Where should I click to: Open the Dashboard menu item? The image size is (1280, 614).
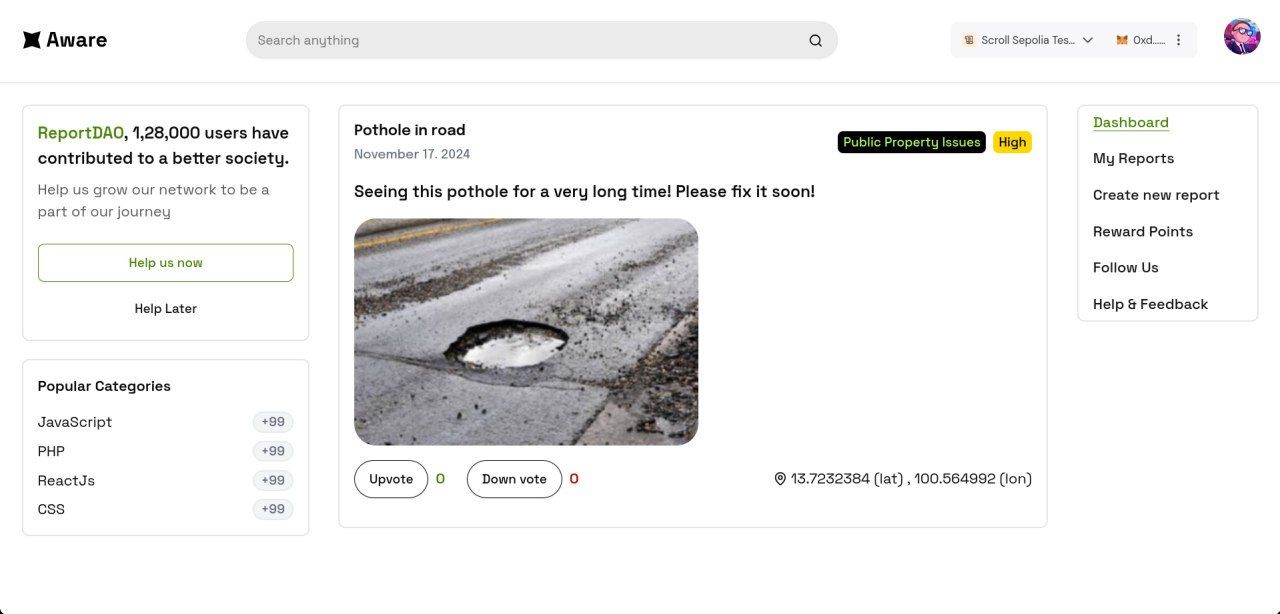(1130, 122)
